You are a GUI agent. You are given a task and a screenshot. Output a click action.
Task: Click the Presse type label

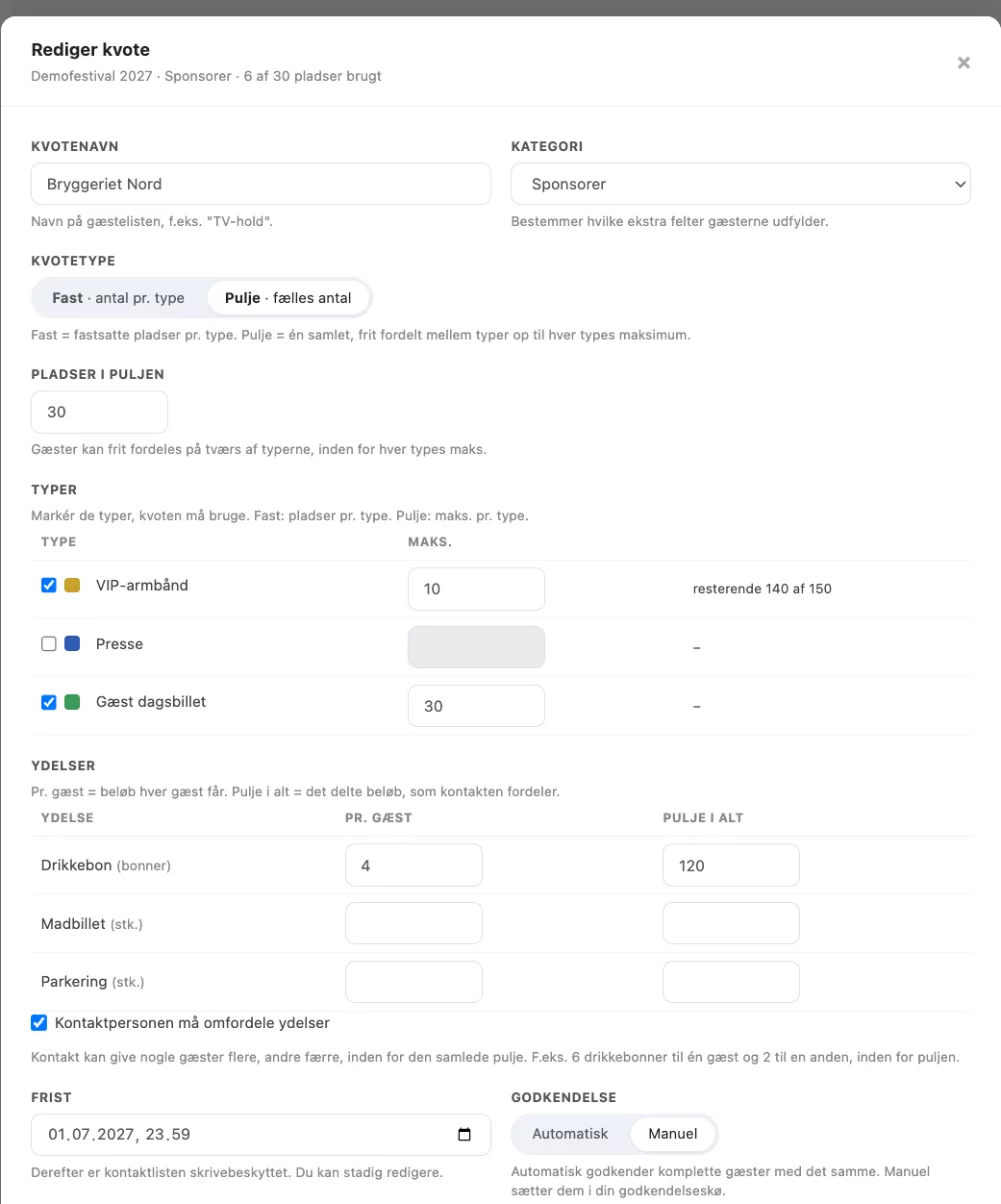pyautogui.click(x=120, y=644)
